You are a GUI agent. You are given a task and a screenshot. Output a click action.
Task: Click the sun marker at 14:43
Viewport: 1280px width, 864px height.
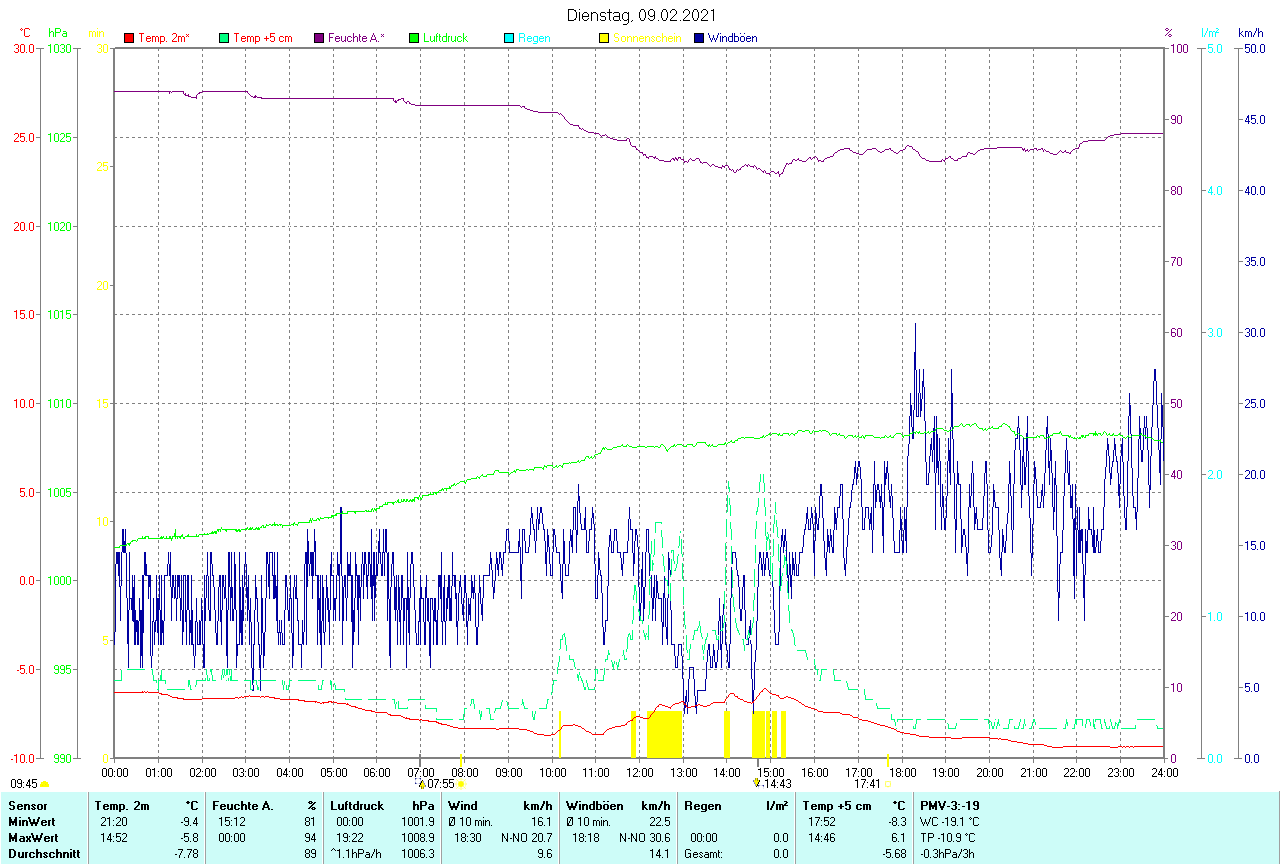coord(757,784)
